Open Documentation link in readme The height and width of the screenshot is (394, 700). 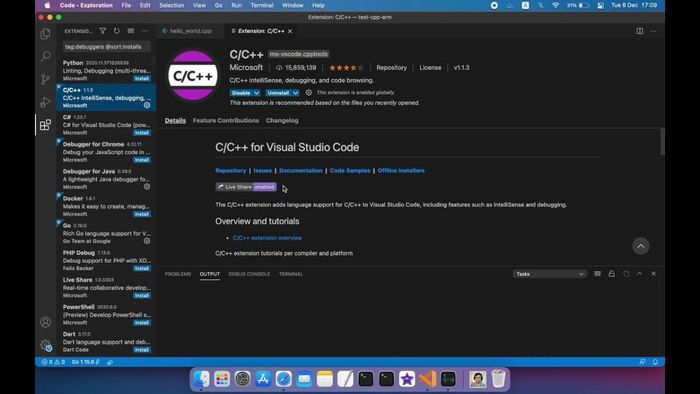point(300,170)
